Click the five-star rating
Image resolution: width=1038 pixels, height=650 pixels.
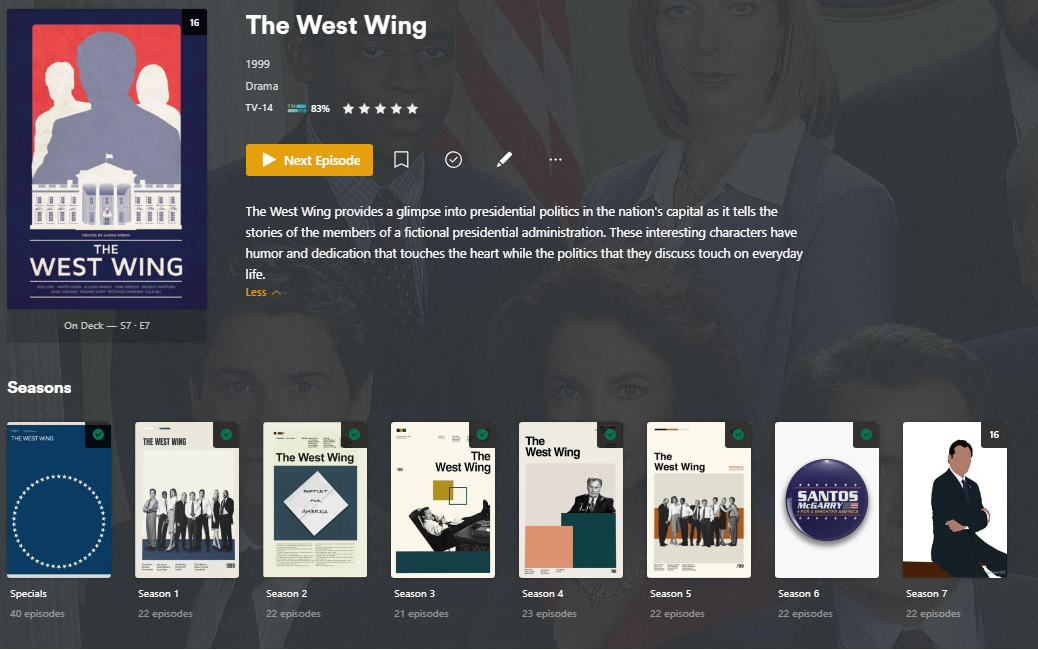click(380, 109)
